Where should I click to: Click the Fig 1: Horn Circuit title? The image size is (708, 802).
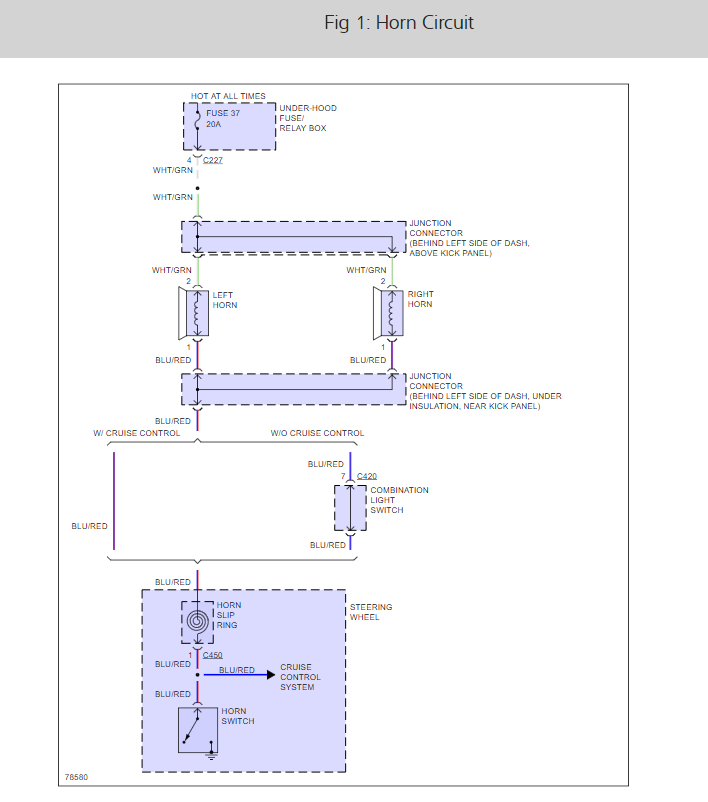pos(399,23)
